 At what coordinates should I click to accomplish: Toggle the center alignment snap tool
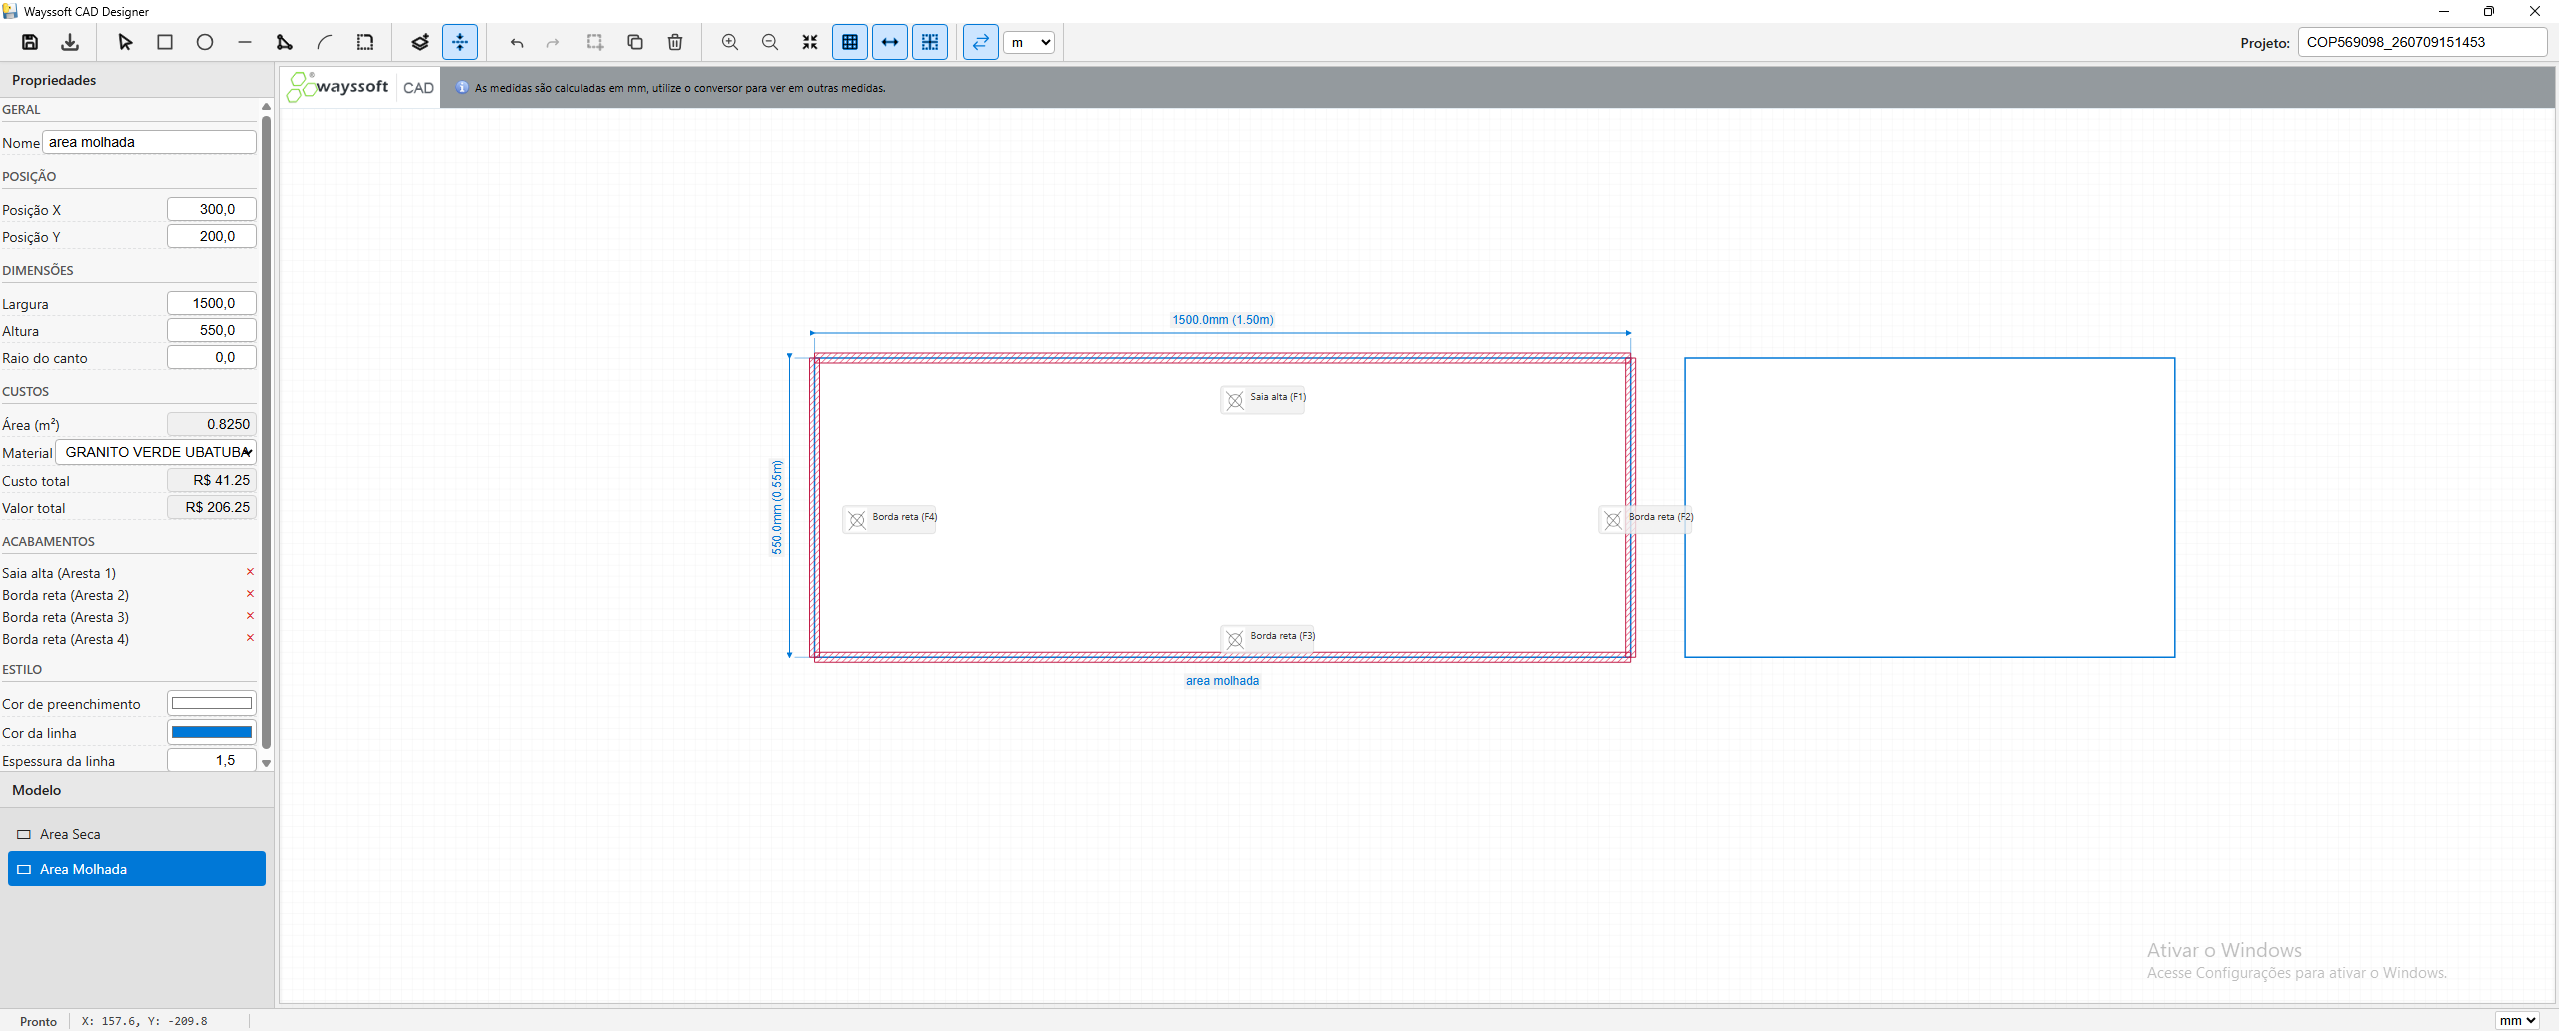(x=460, y=42)
